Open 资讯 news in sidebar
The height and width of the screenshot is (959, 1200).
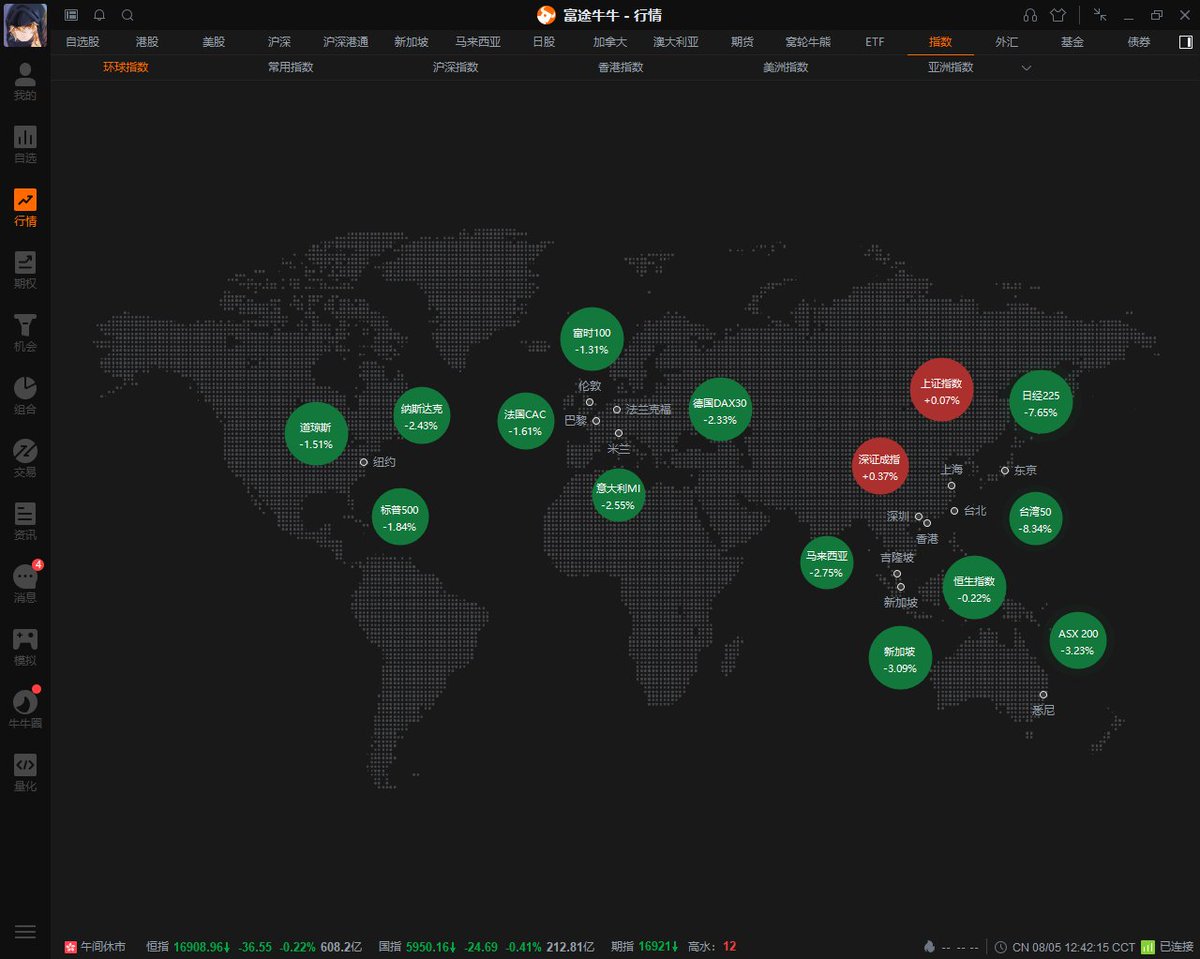(25, 522)
